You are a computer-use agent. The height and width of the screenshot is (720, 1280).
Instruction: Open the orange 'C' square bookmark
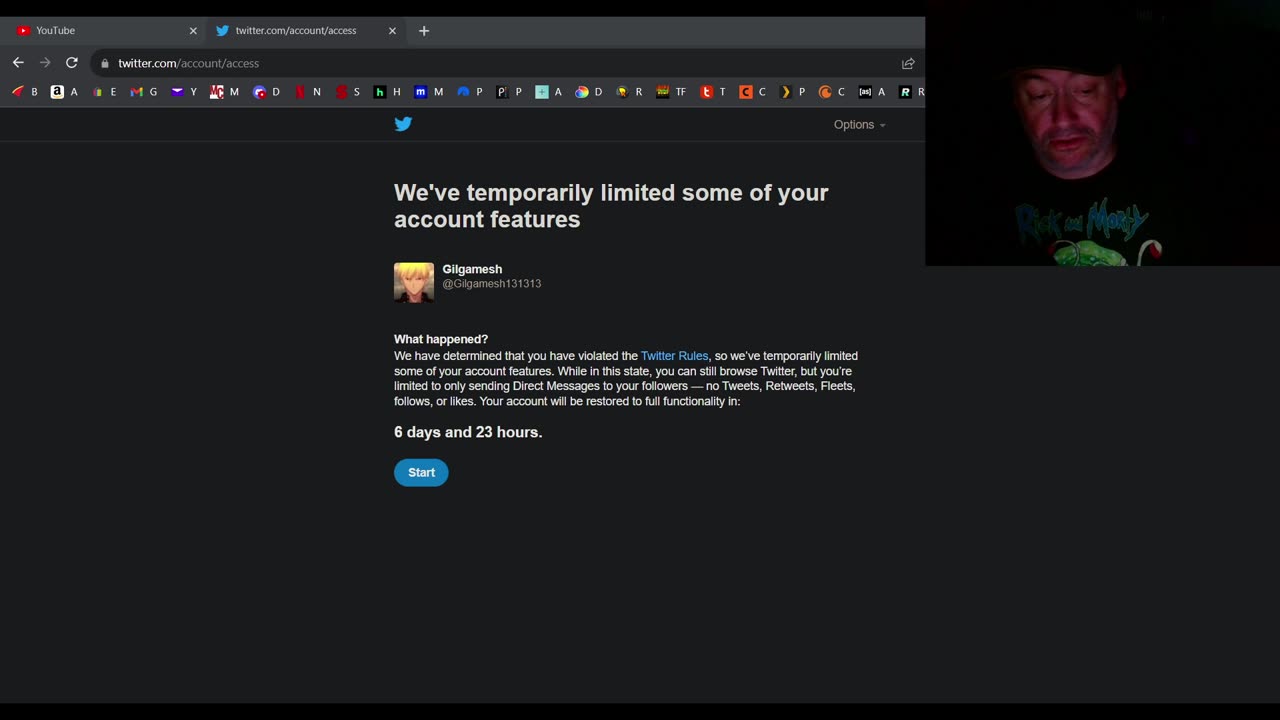point(753,92)
